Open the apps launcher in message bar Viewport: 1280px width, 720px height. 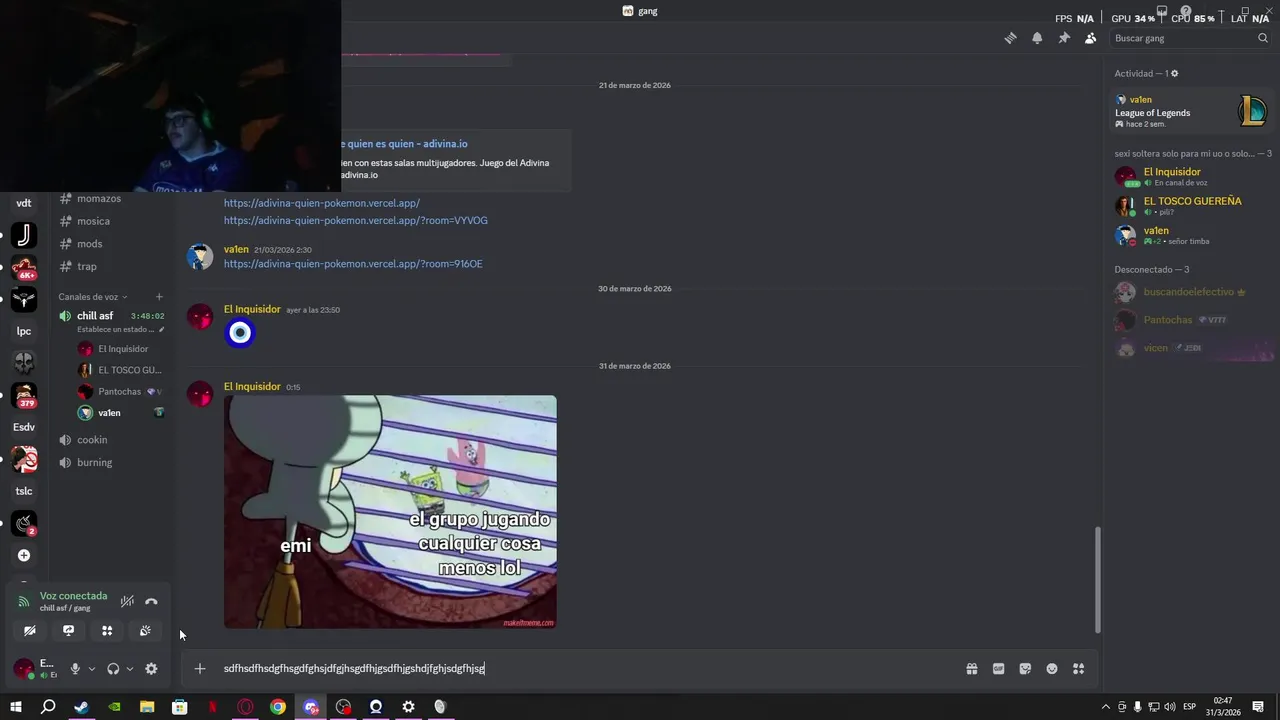[1078, 669]
